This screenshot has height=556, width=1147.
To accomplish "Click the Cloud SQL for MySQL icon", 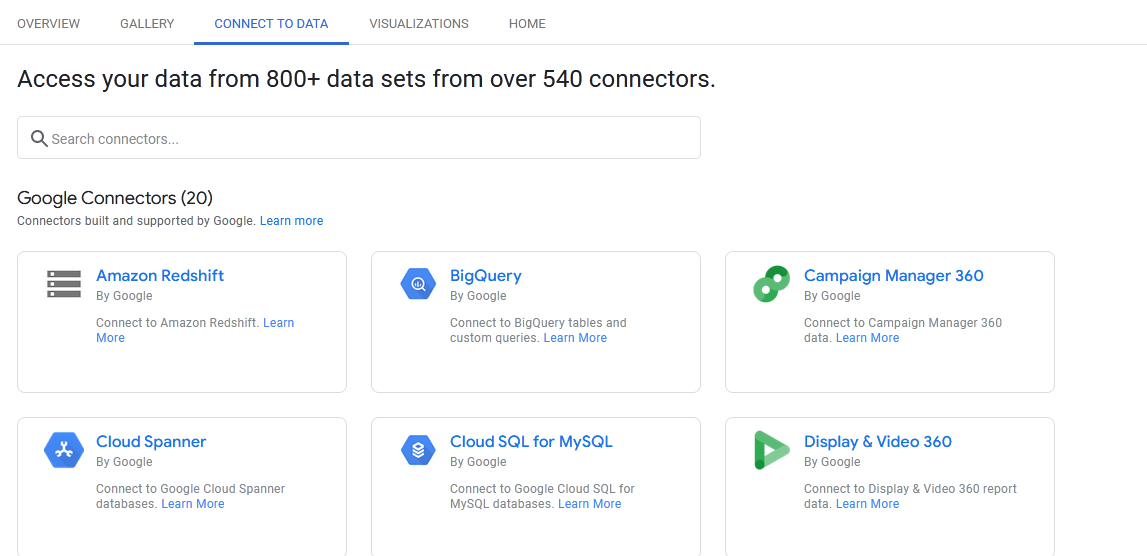I will (x=418, y=450).
